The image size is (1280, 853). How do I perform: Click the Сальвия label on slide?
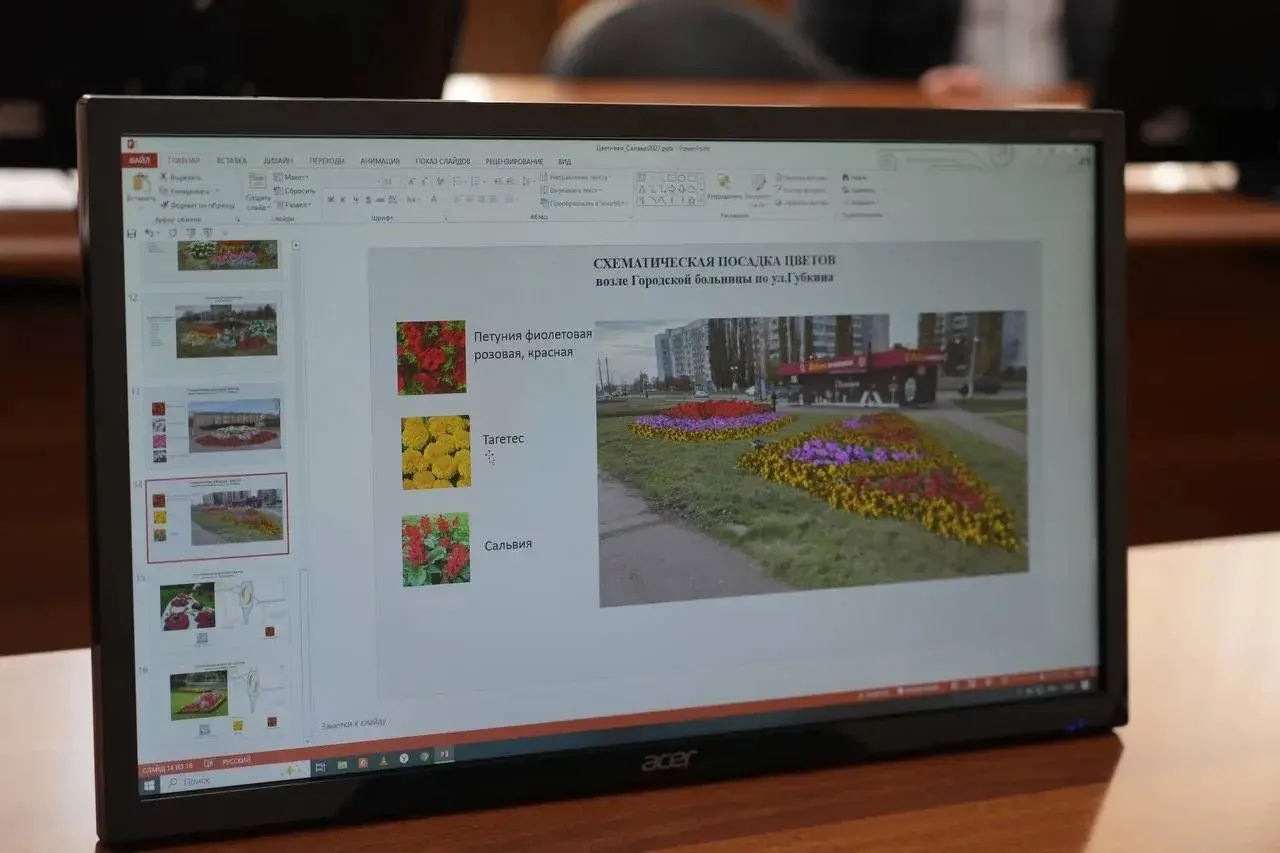[x=508, y=545]
